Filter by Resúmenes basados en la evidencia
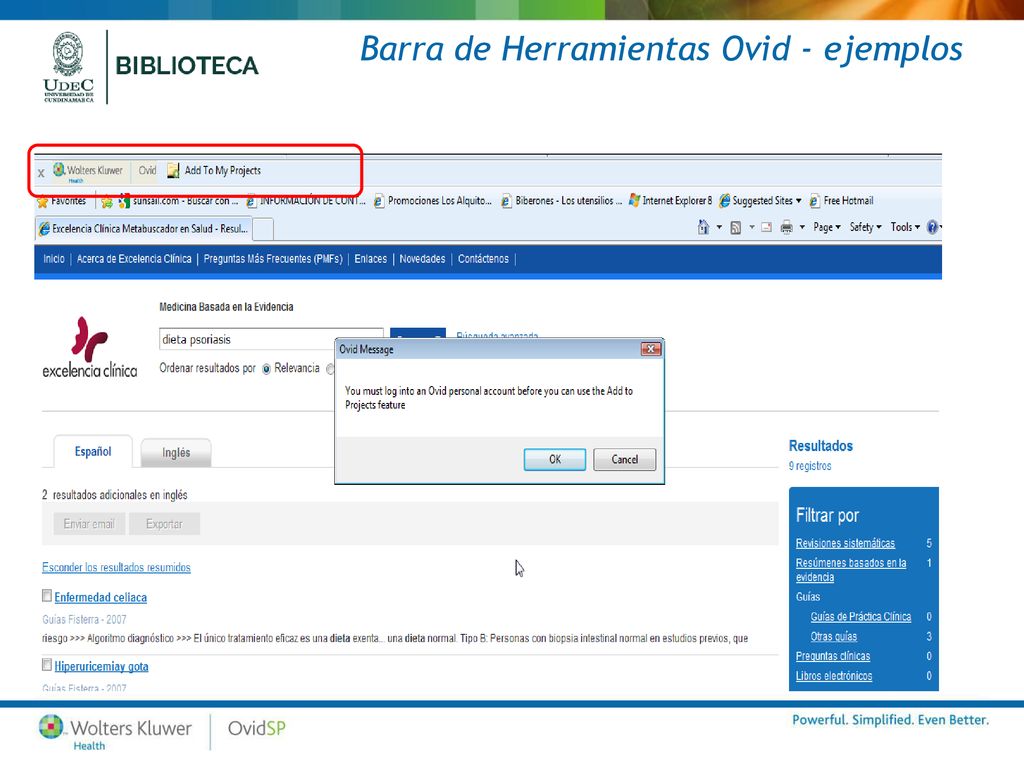 [851, 570]
